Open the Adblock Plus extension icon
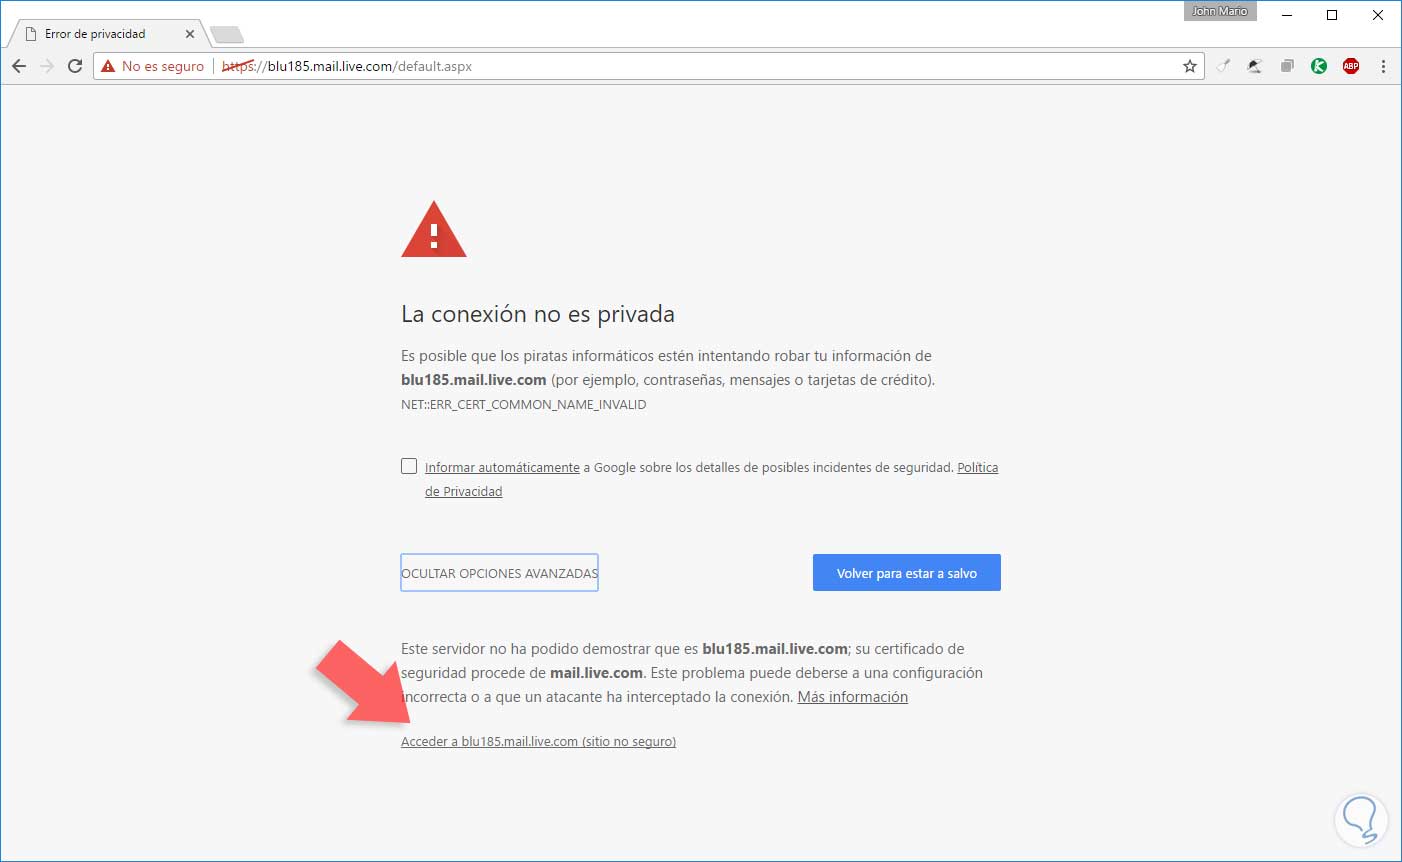 [1351, 66]
